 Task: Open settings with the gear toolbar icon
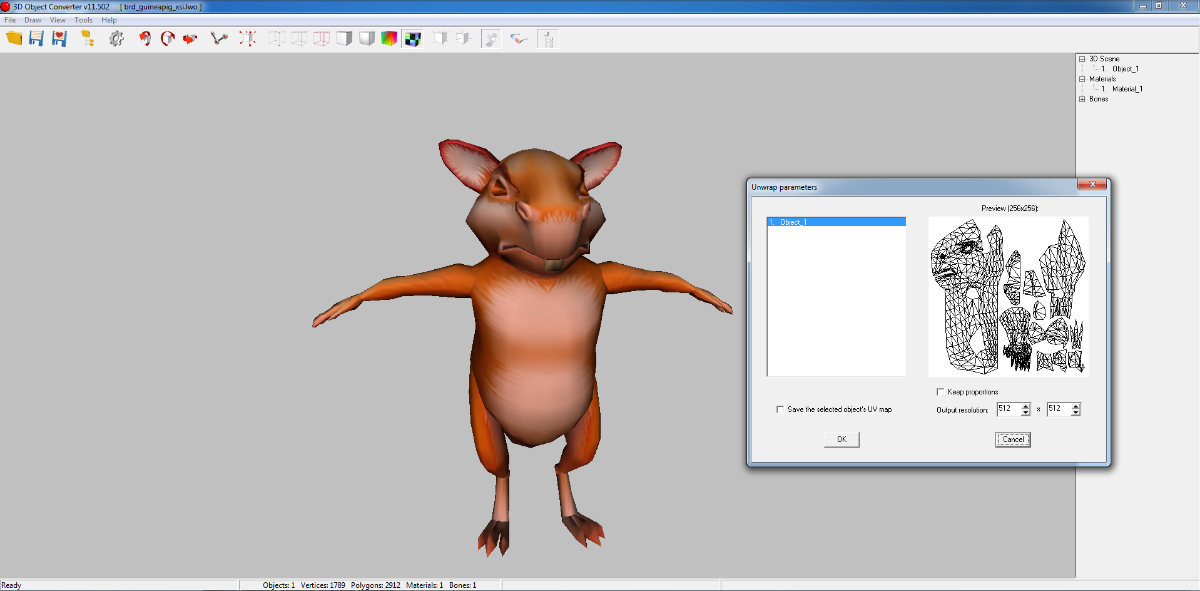tap(116, 38)
